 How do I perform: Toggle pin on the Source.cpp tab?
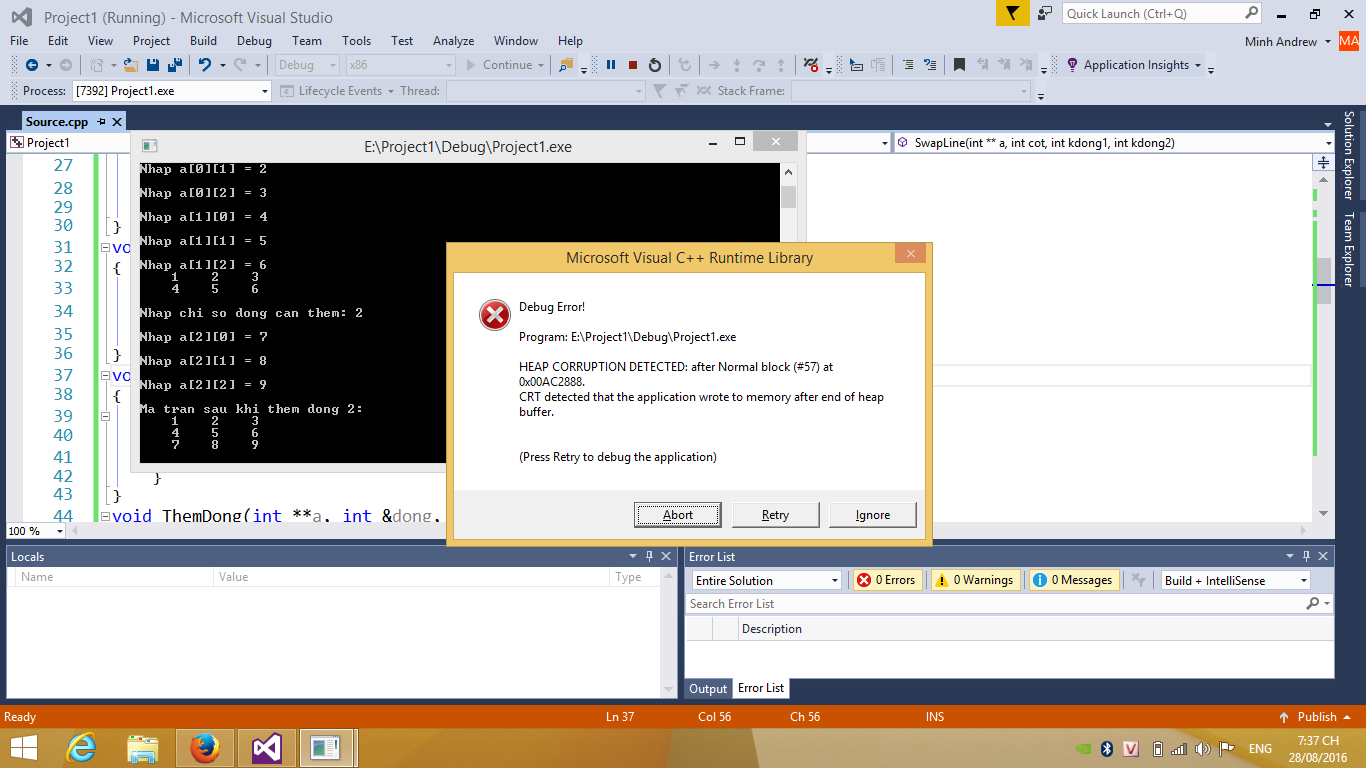[x=101, y=122]
